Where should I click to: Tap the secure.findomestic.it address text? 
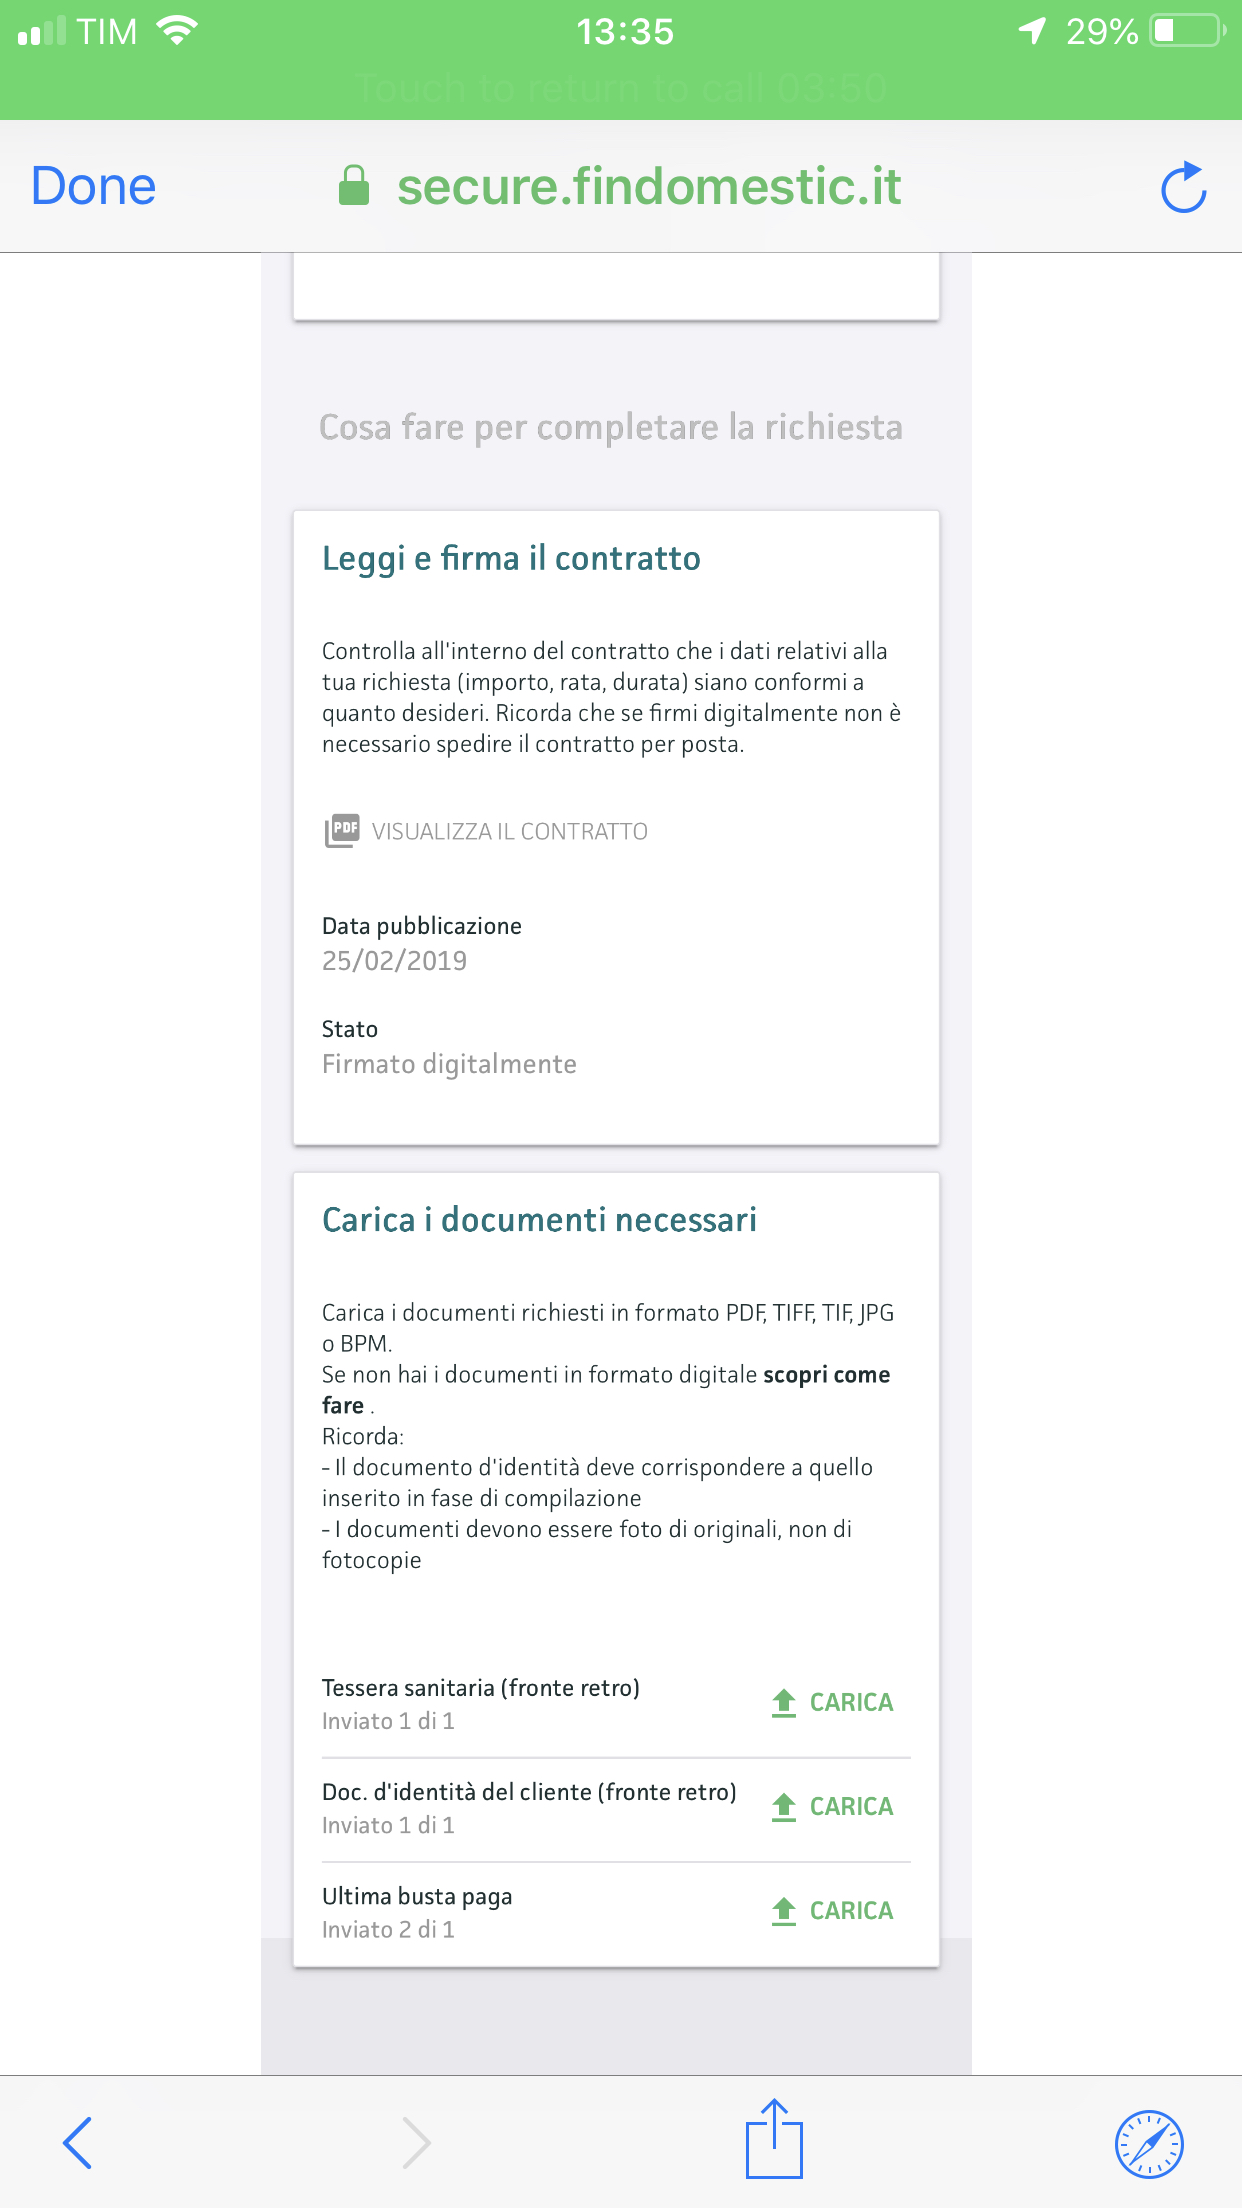click(x=649, y=187)
